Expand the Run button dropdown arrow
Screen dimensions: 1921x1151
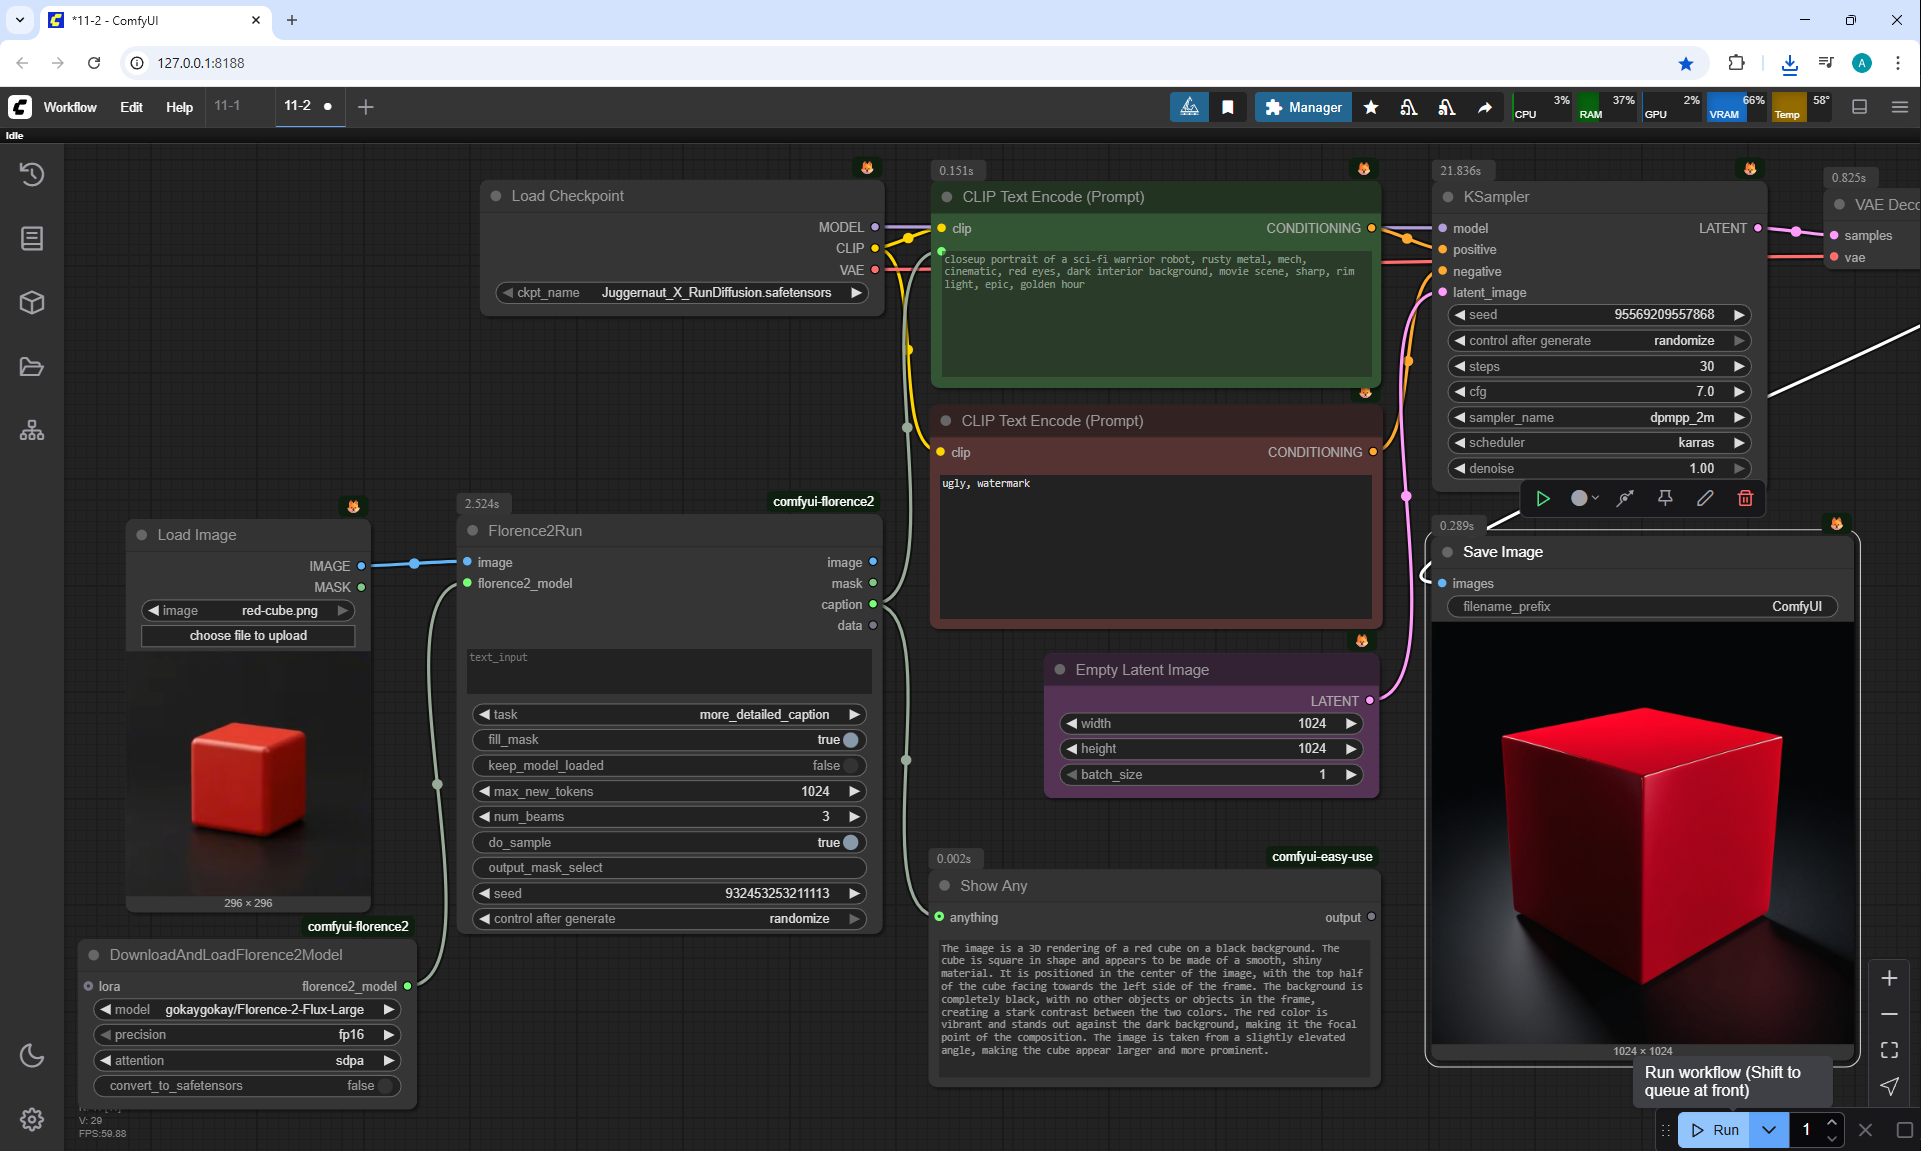point(1769,1130)
